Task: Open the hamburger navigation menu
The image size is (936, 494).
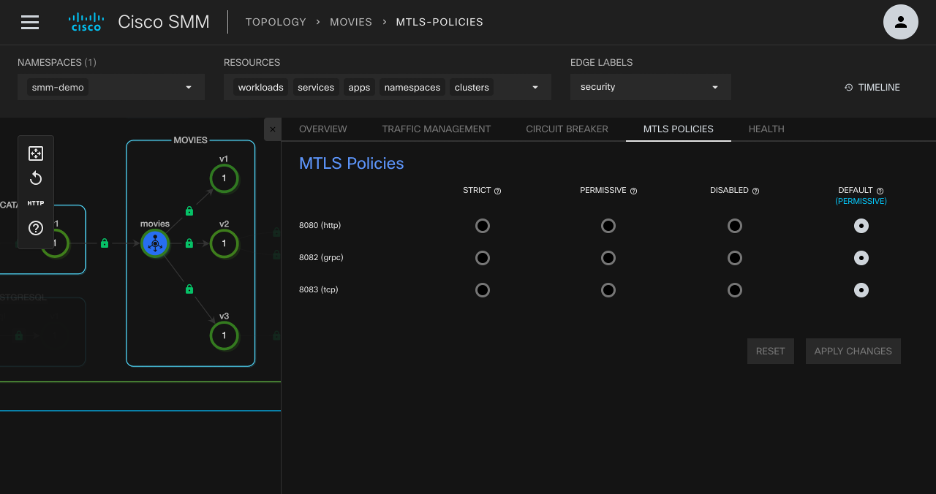Action: click(x=30, y=22)
